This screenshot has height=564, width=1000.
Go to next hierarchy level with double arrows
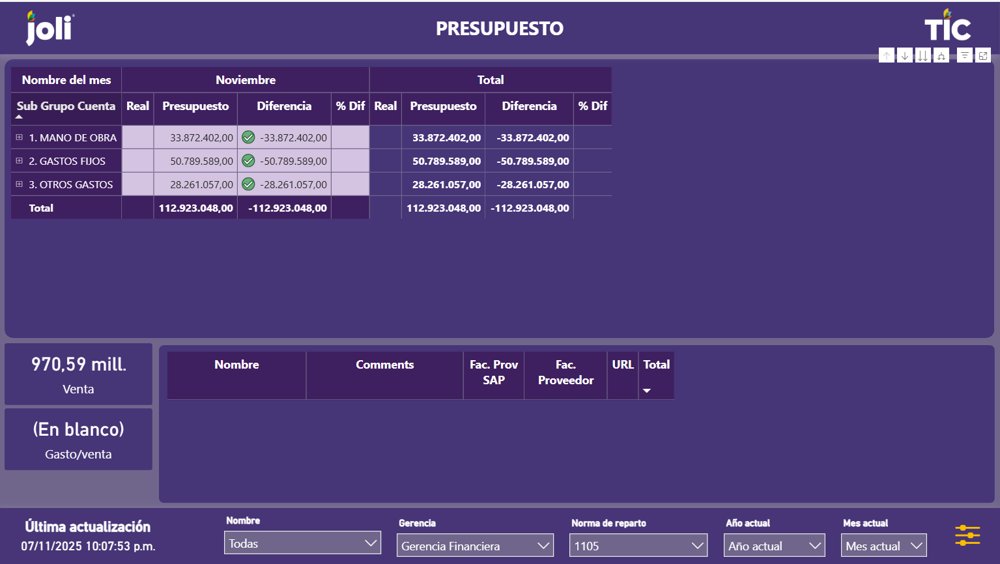923,56
